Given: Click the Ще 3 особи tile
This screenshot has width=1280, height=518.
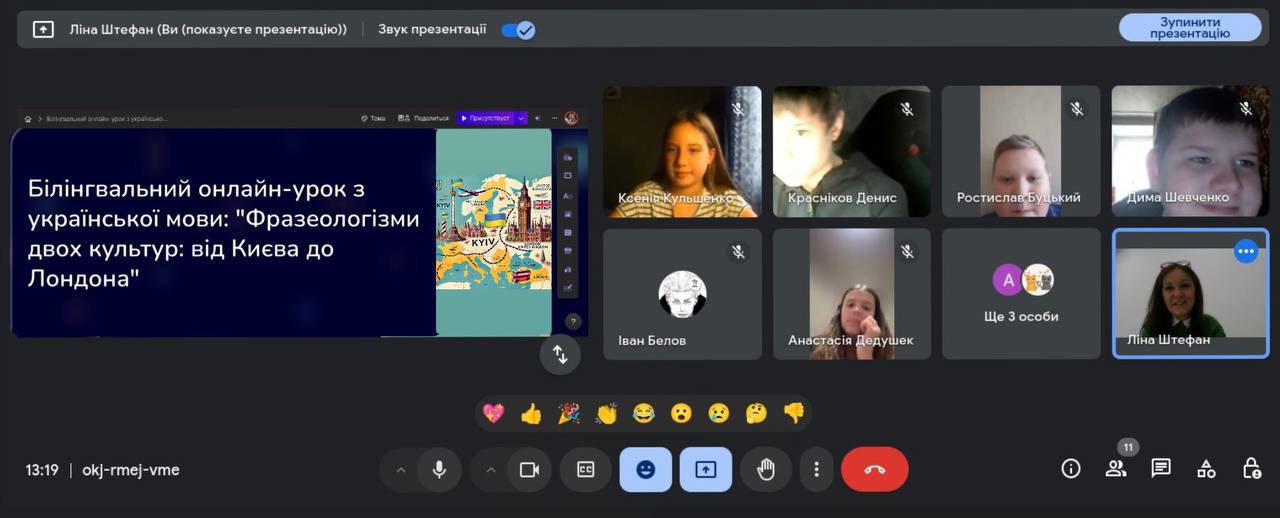Looking at the screenshot, I should (x=1021, y=294).
